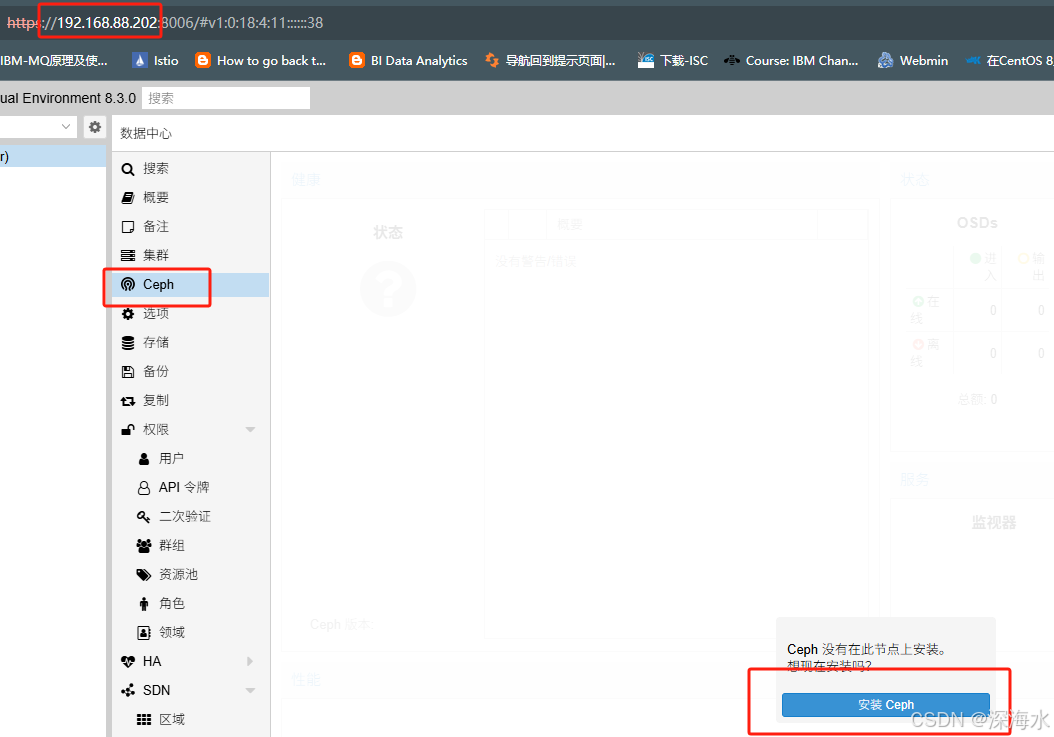Click the 数据中心 panel title
Viewport: 1054px width, 737px height.
coord(146,133)
